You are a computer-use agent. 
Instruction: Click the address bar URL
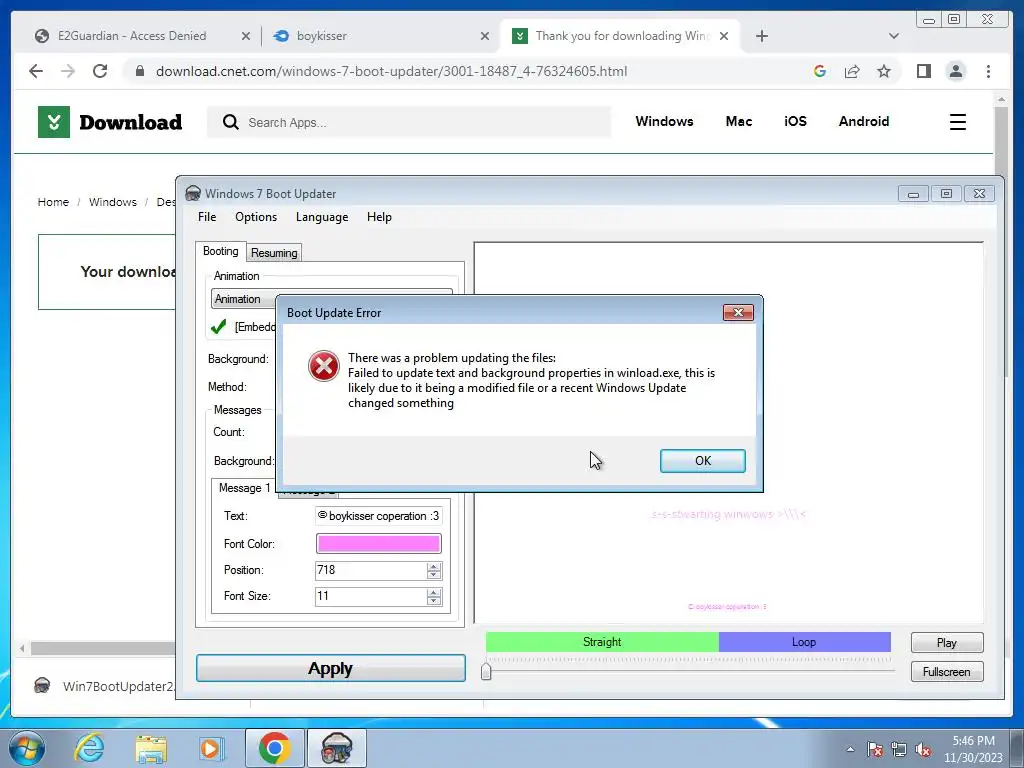coord(391,71)
